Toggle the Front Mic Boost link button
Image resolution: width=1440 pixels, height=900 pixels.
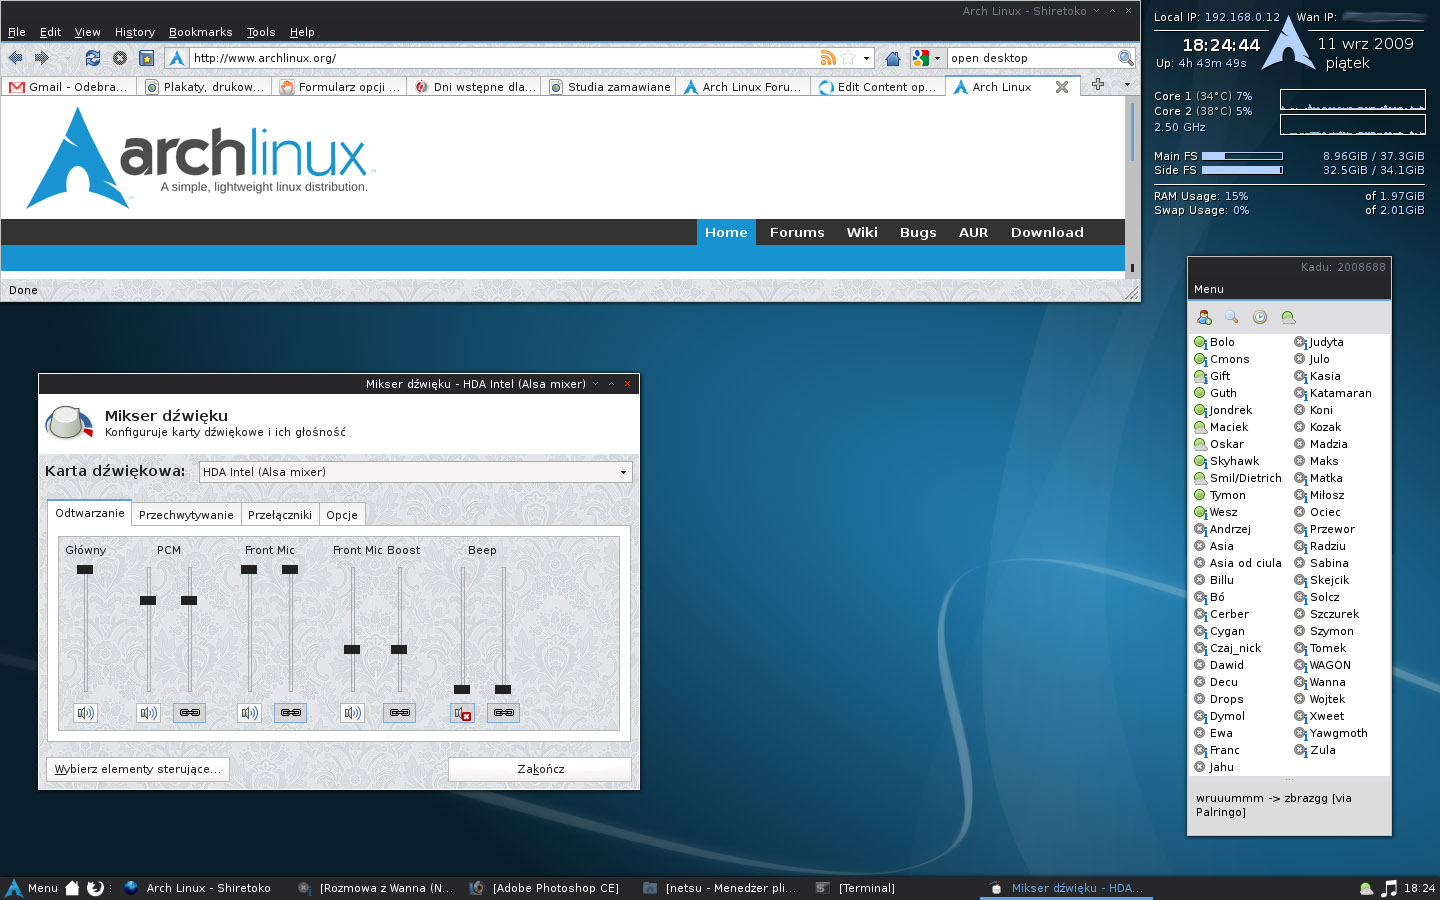coord(399,713)
